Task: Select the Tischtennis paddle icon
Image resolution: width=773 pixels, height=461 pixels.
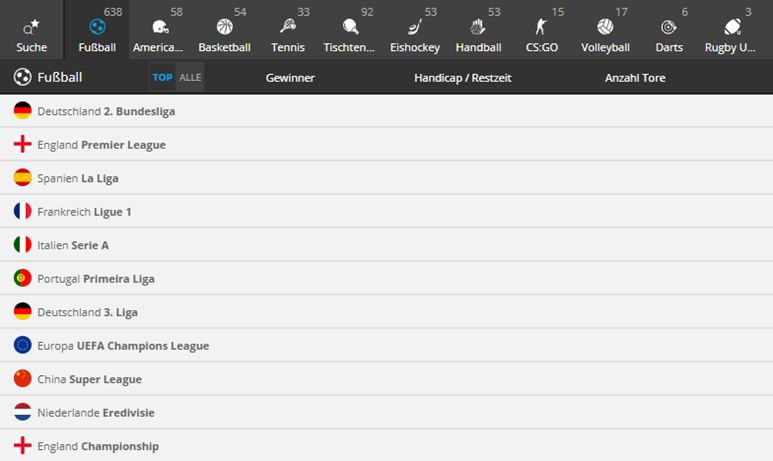Action: tap(351, 27)
